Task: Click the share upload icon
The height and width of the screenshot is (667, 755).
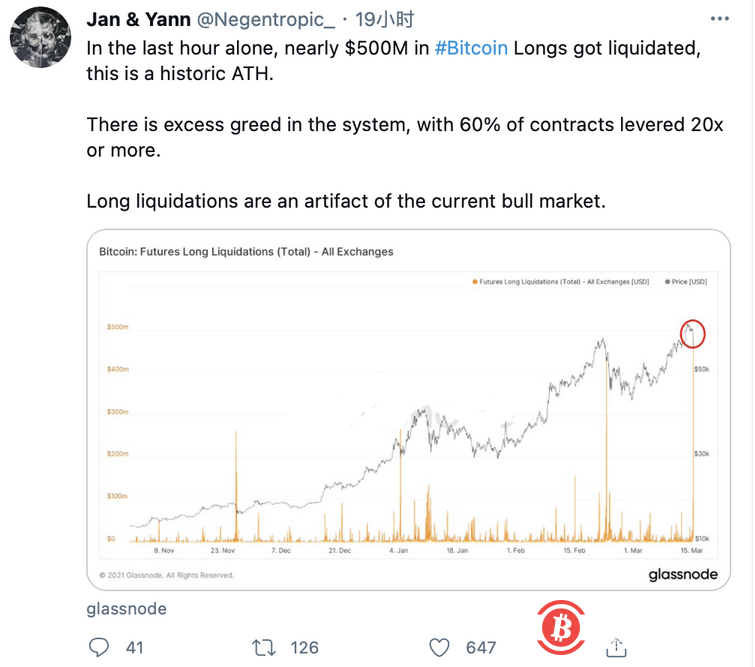Action: tap(617, 646)
